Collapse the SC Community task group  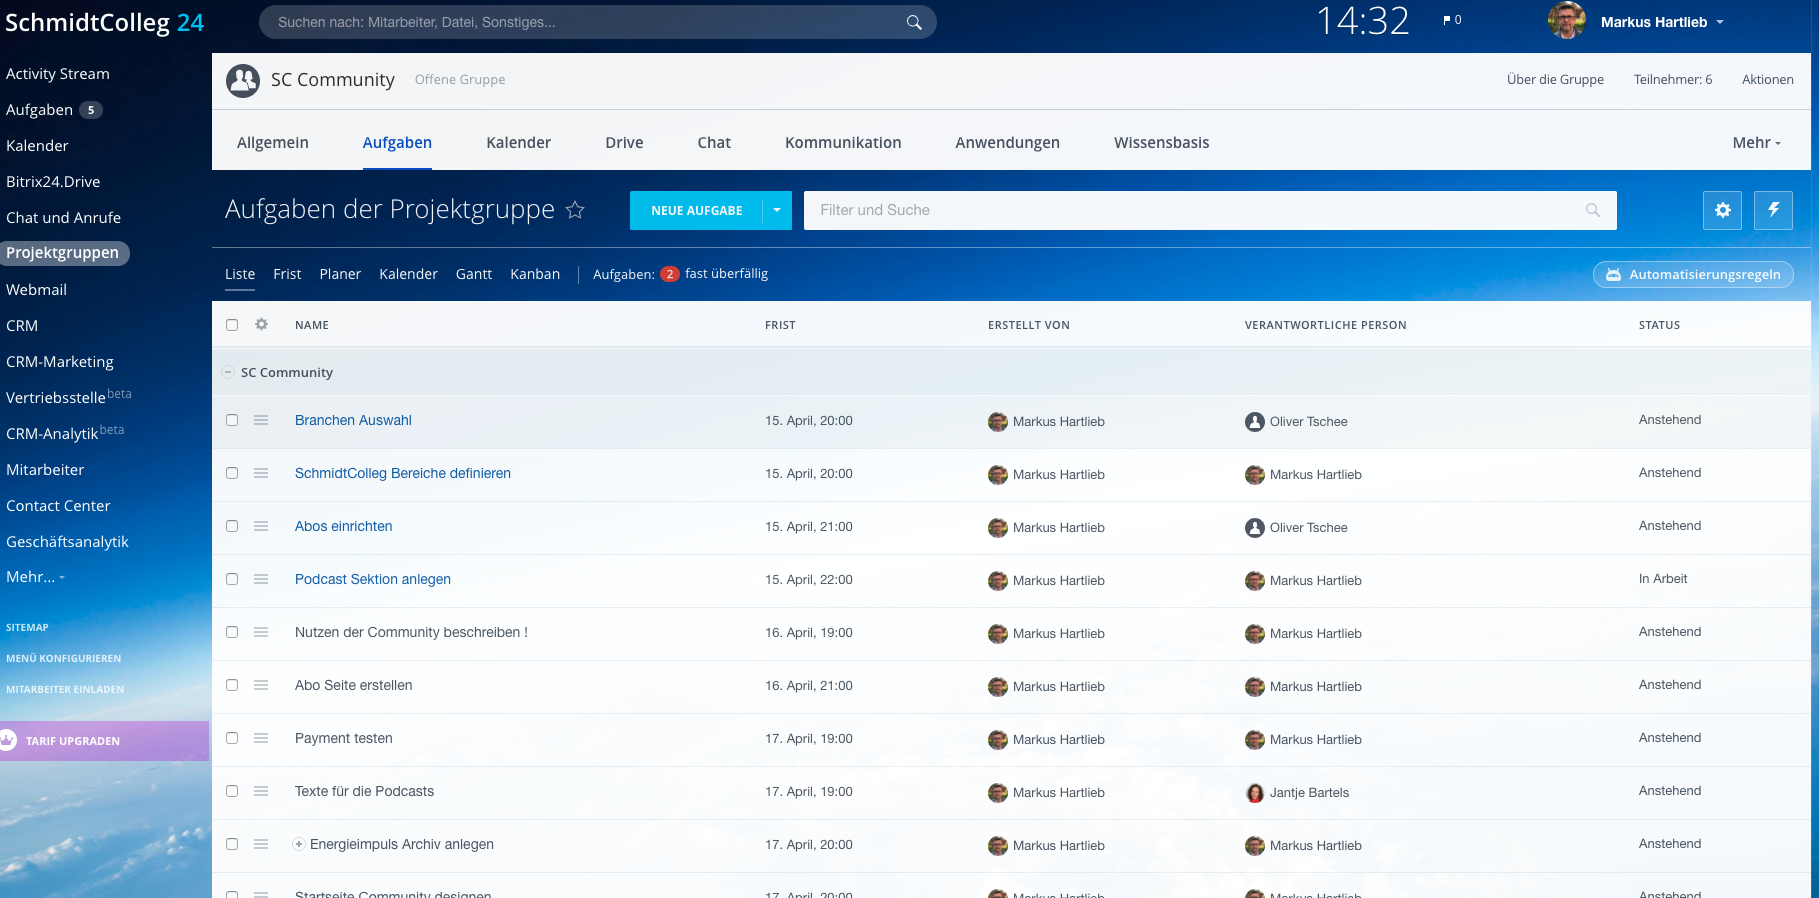click(x=228, y=372)
